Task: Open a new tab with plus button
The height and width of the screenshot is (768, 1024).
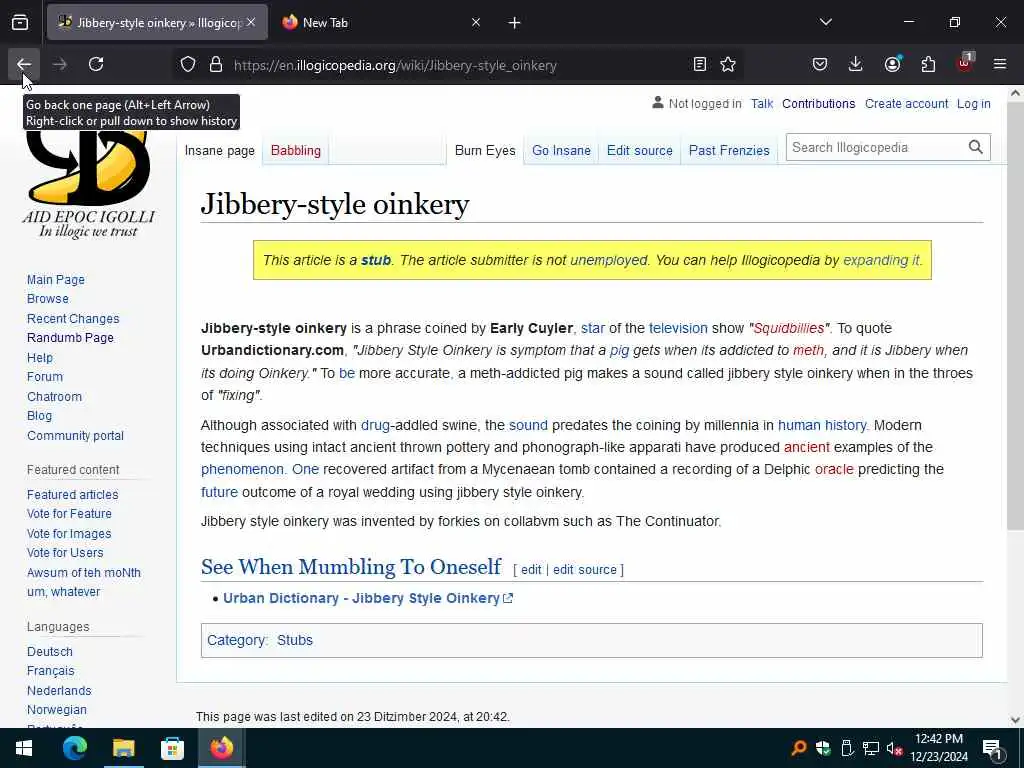Action: coord(515,23)
